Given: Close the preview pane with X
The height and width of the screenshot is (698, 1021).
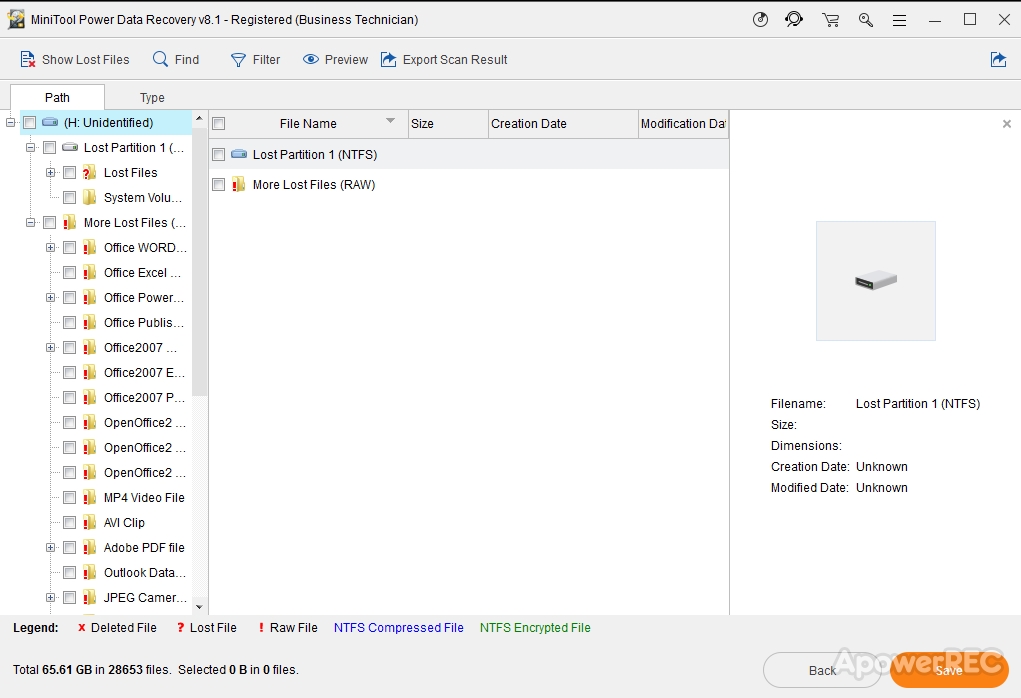Looking at the screenshot, I should (1007, 124).
